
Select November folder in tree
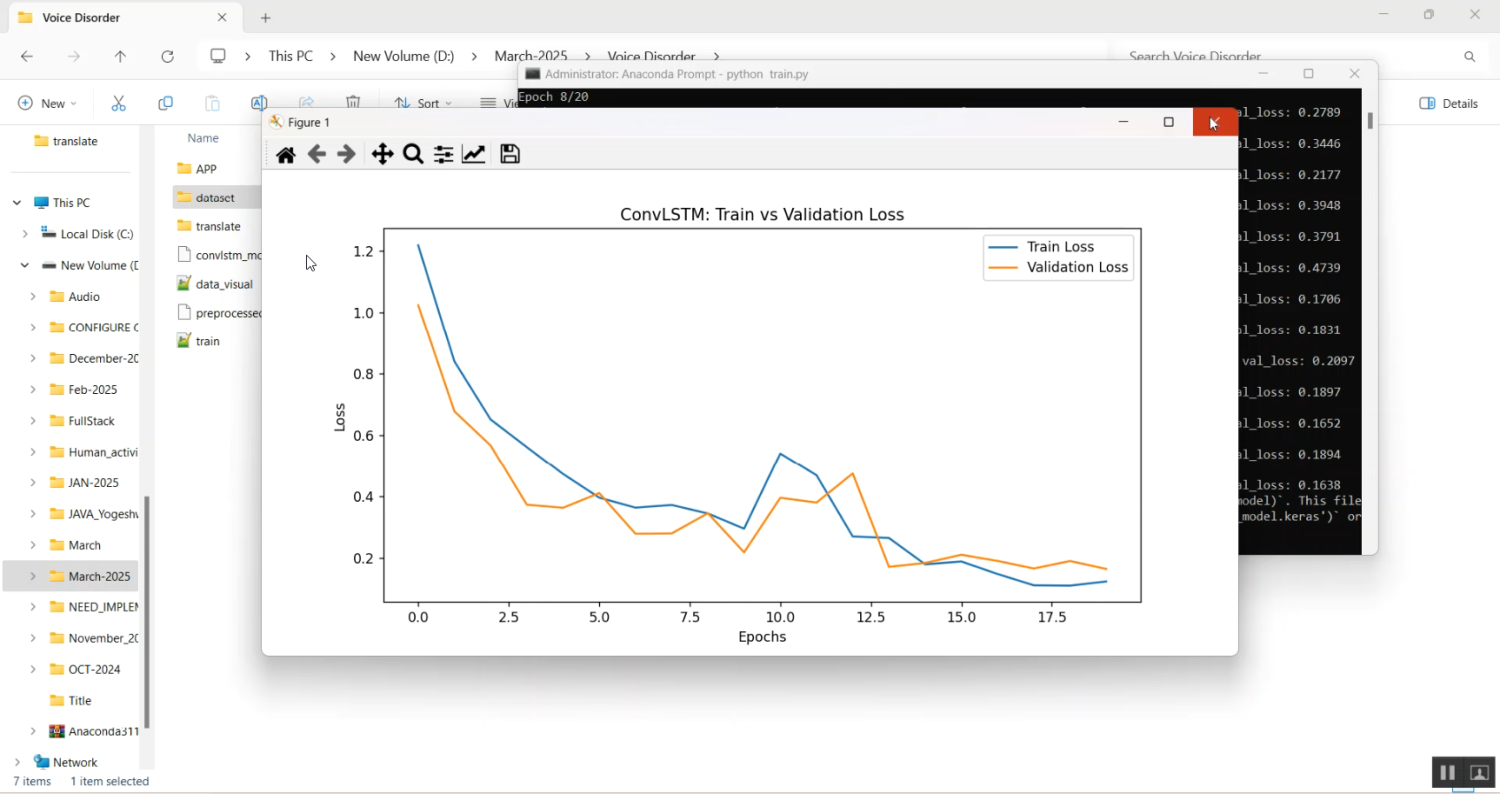pyautogui.click(x=94, y=638)
